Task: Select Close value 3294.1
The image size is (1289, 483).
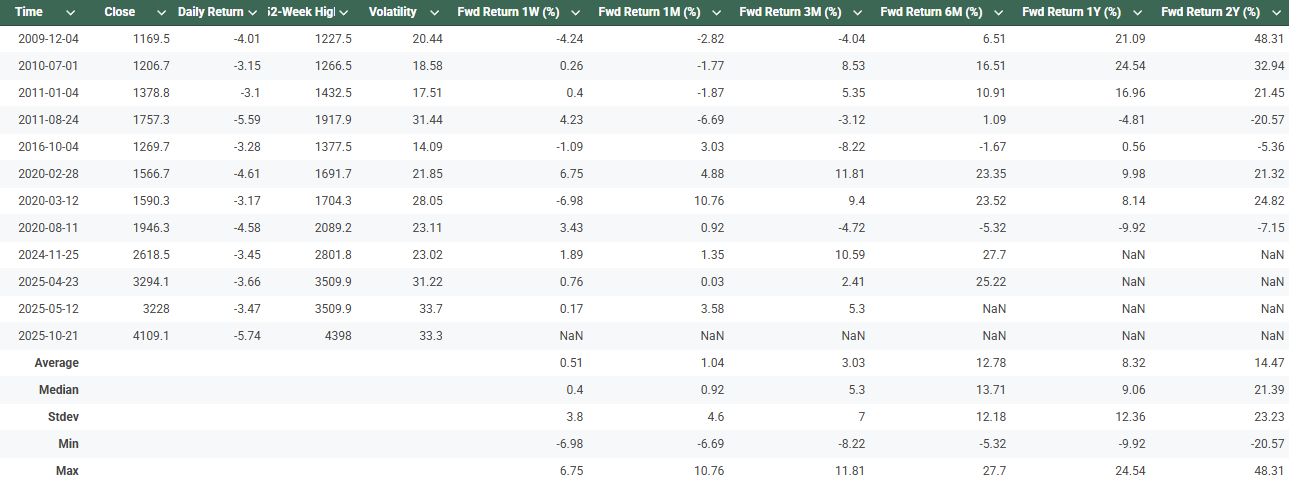Action: coord(151,282)
